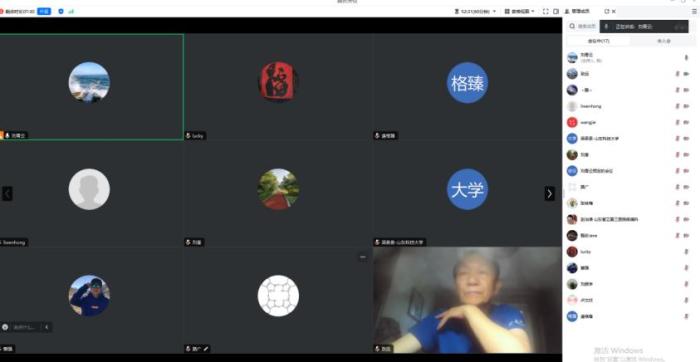
Task: Toggle the microphone for participant wangjie
Action: pos(677,122)
